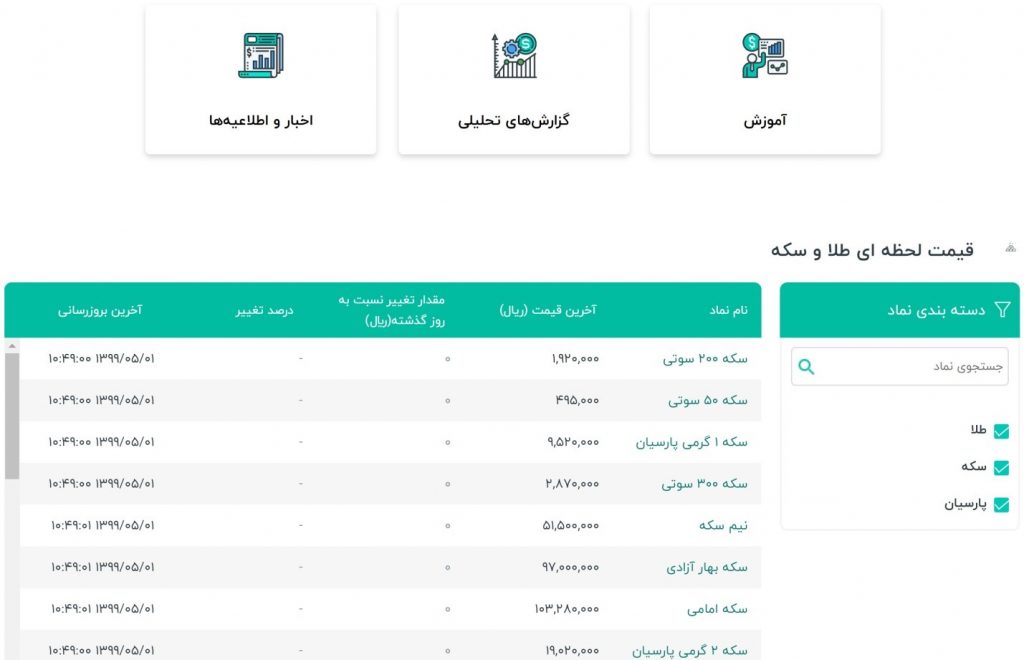1024x660 pixels.
Task: Click the آخرین بروزرسانی column header
Action: [100, 310]
